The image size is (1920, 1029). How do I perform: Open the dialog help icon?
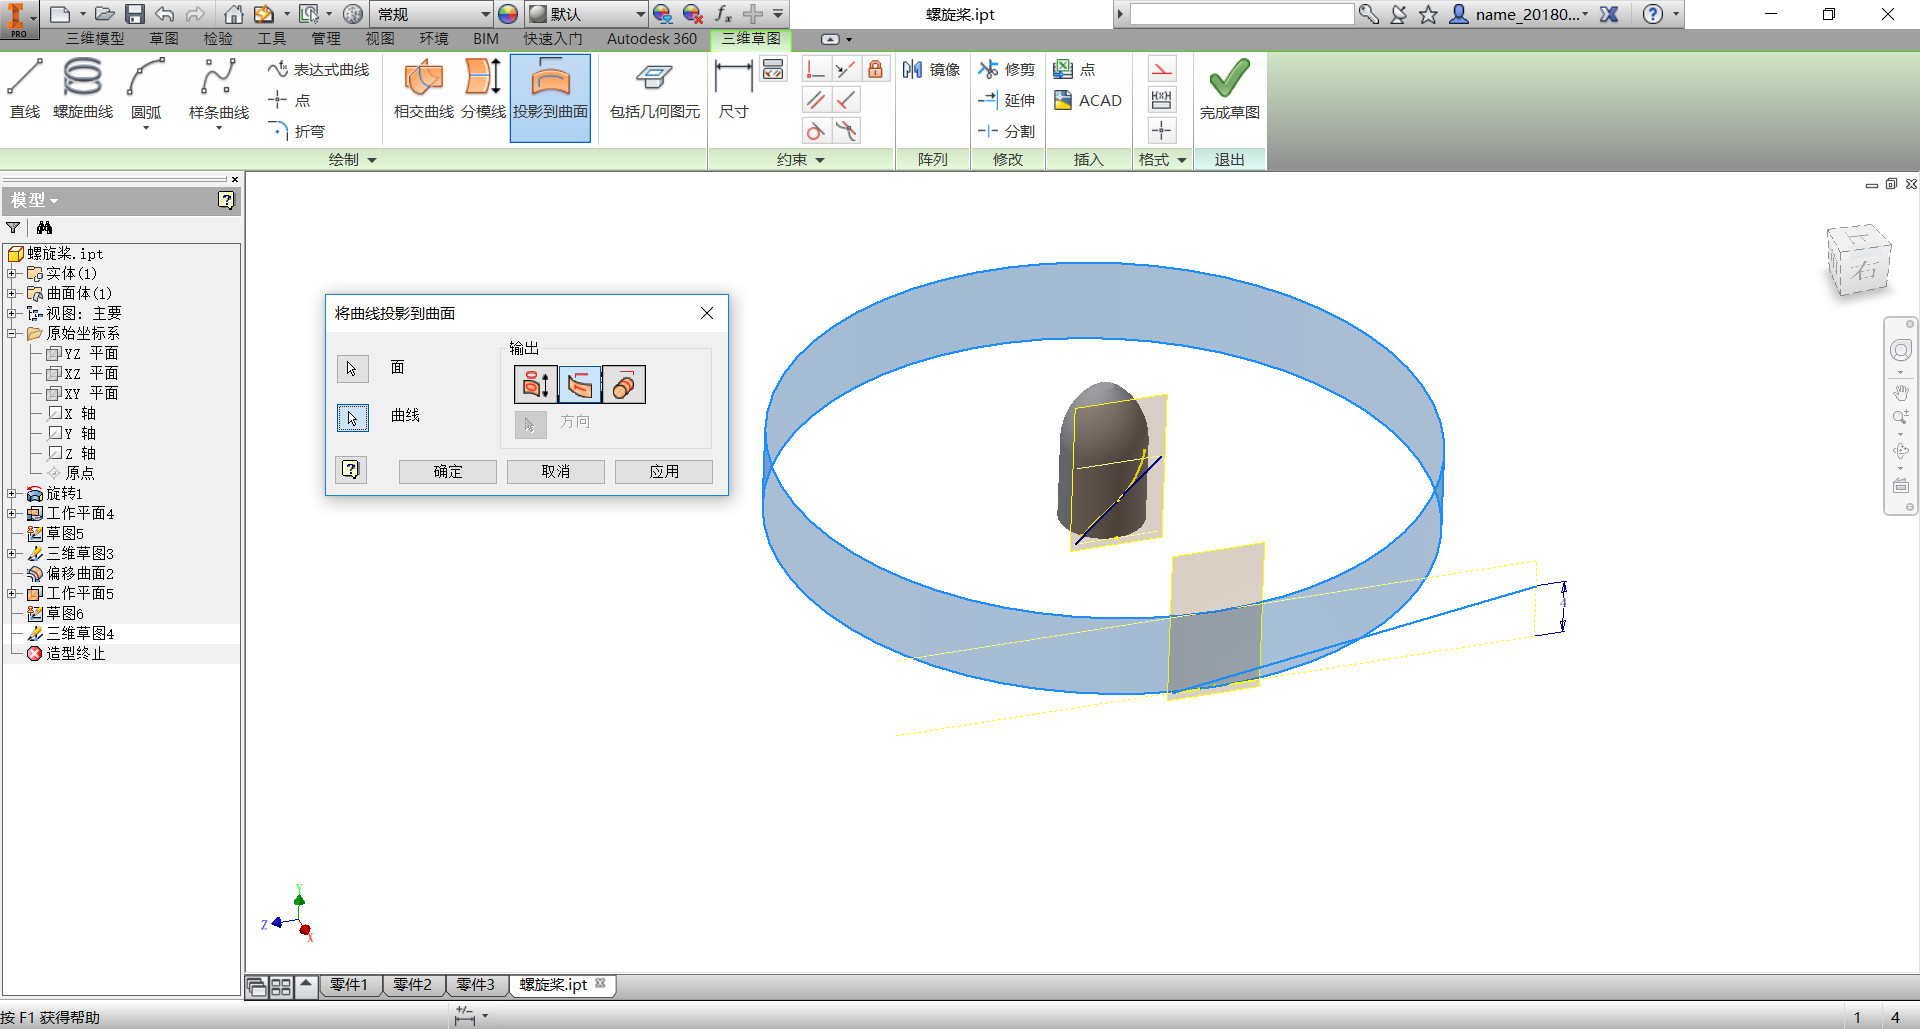(x=351, y=470)
